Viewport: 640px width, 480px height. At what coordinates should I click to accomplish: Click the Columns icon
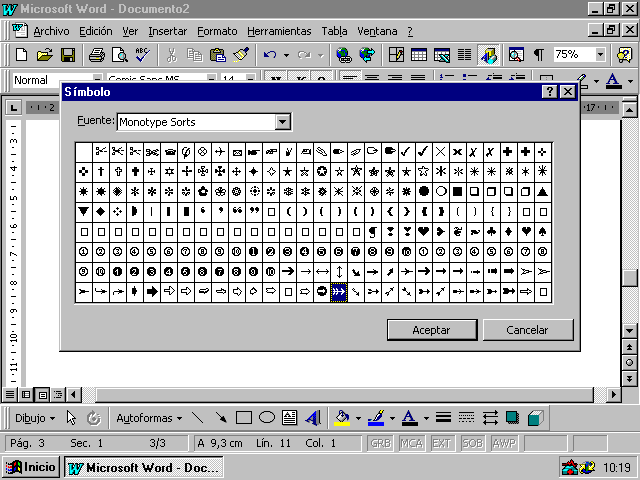point(464,55)
